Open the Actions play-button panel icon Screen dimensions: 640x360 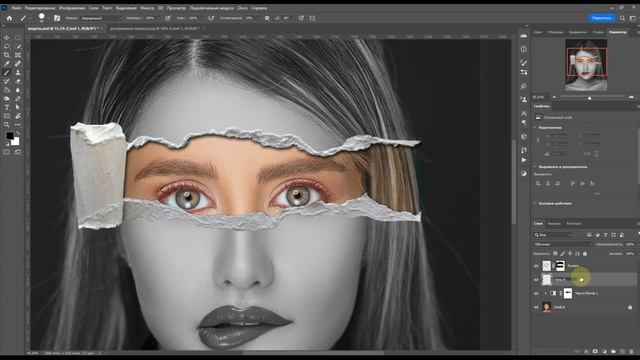[x=524, y=160]
